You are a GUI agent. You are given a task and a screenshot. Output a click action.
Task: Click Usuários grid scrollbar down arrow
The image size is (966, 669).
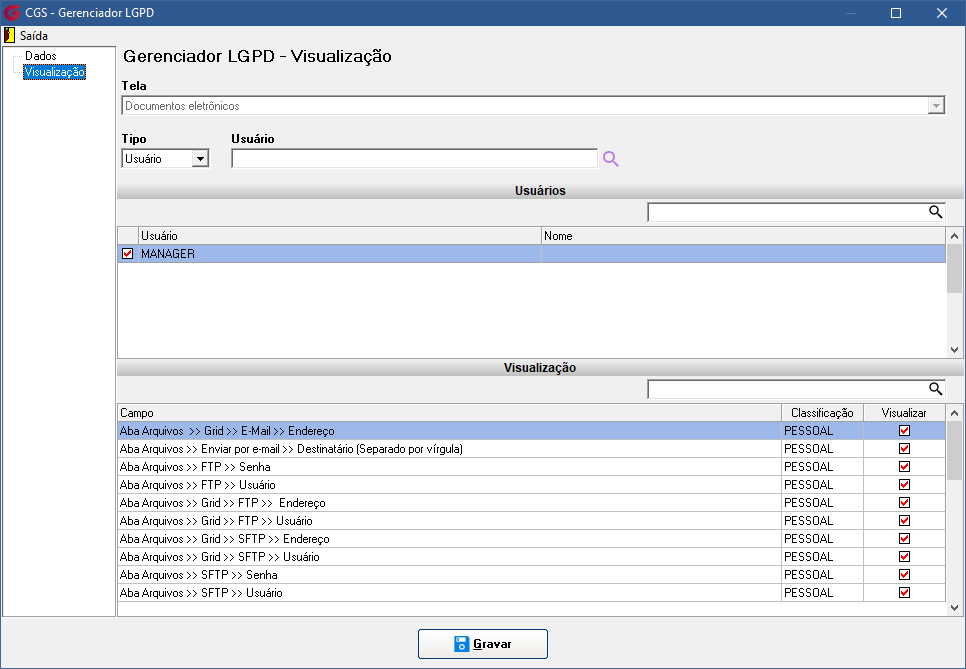coord(954,350)
